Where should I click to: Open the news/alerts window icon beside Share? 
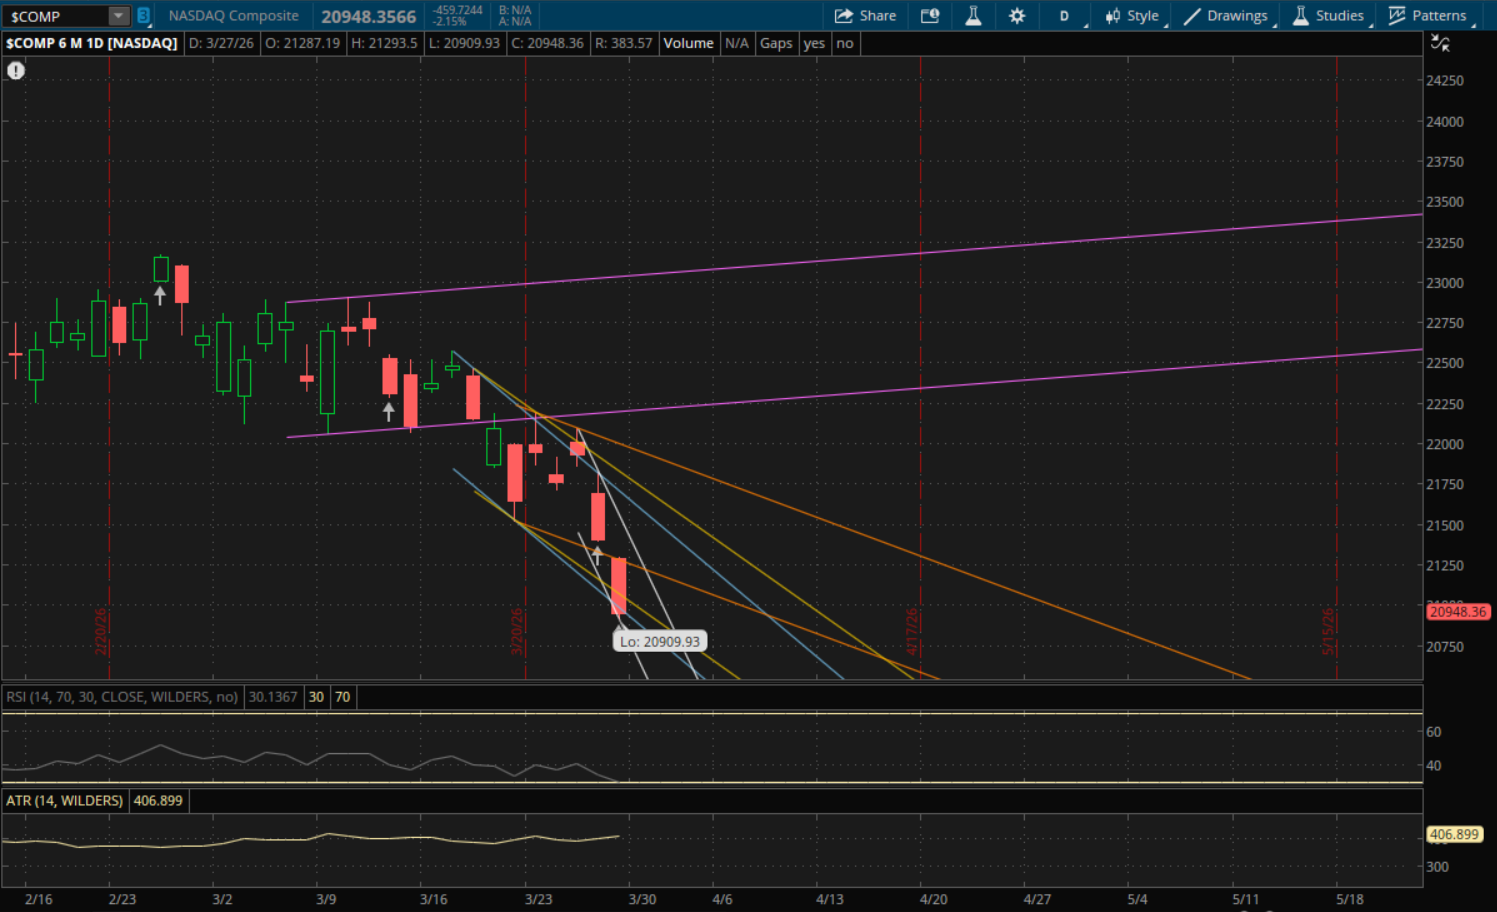tap(930, 16)
